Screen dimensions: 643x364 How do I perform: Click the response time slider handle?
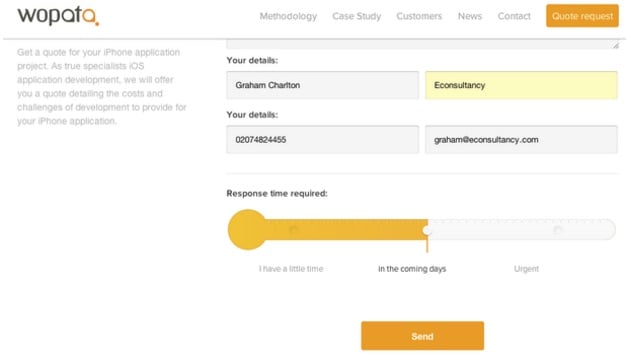[427, 231]
